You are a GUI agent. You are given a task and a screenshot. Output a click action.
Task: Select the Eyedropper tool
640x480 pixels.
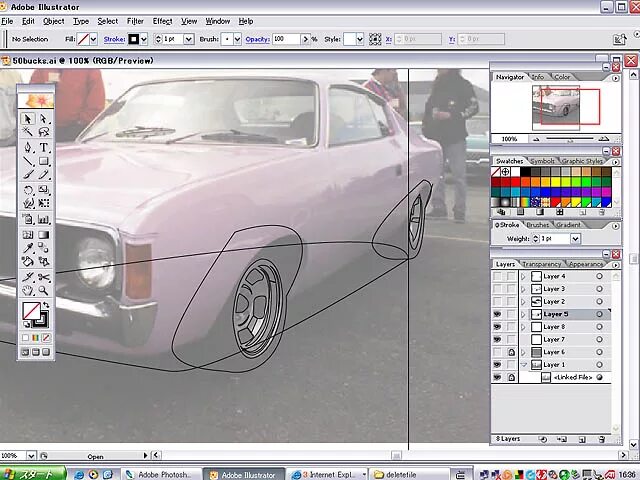coord(28,248)
